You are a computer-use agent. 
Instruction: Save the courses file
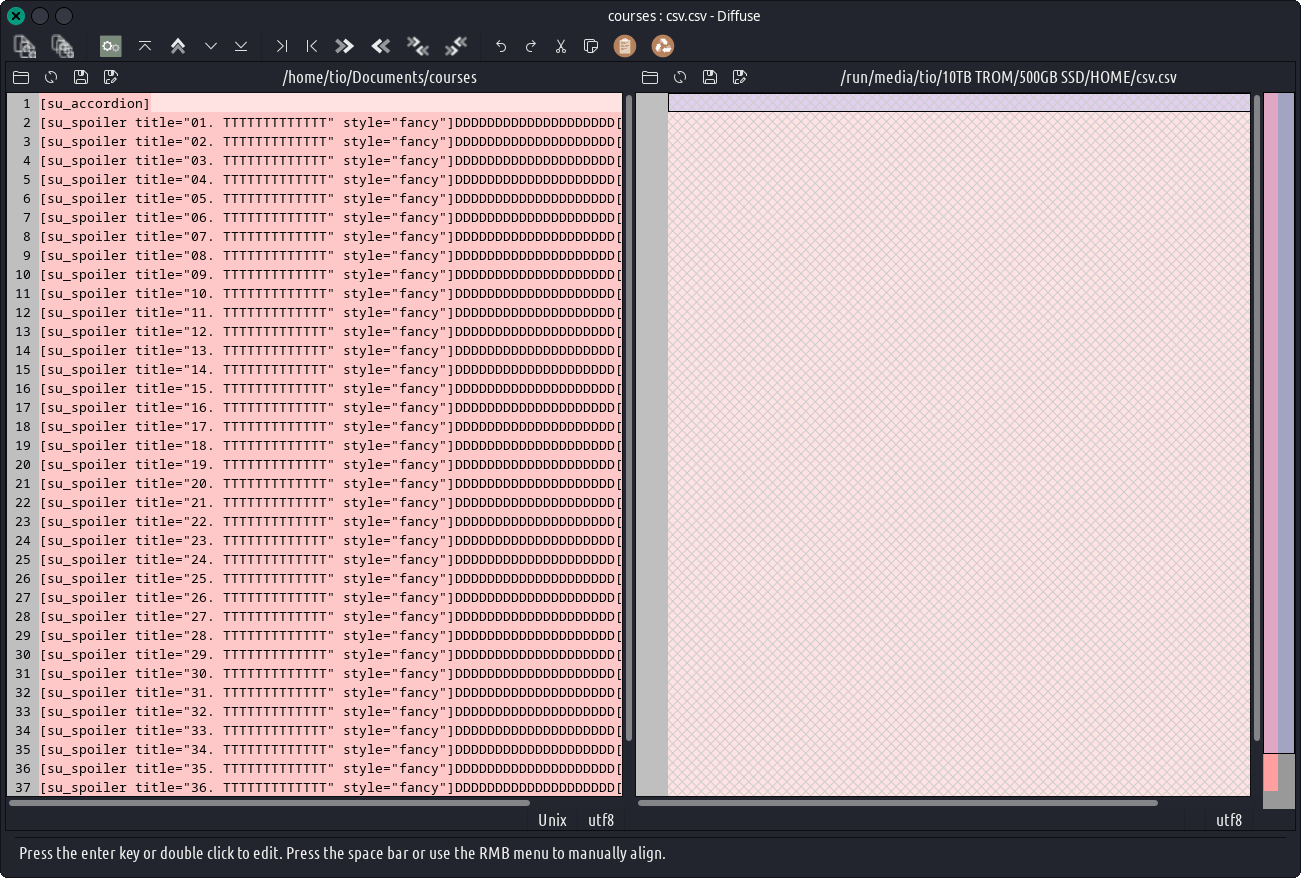coord(81,77)
